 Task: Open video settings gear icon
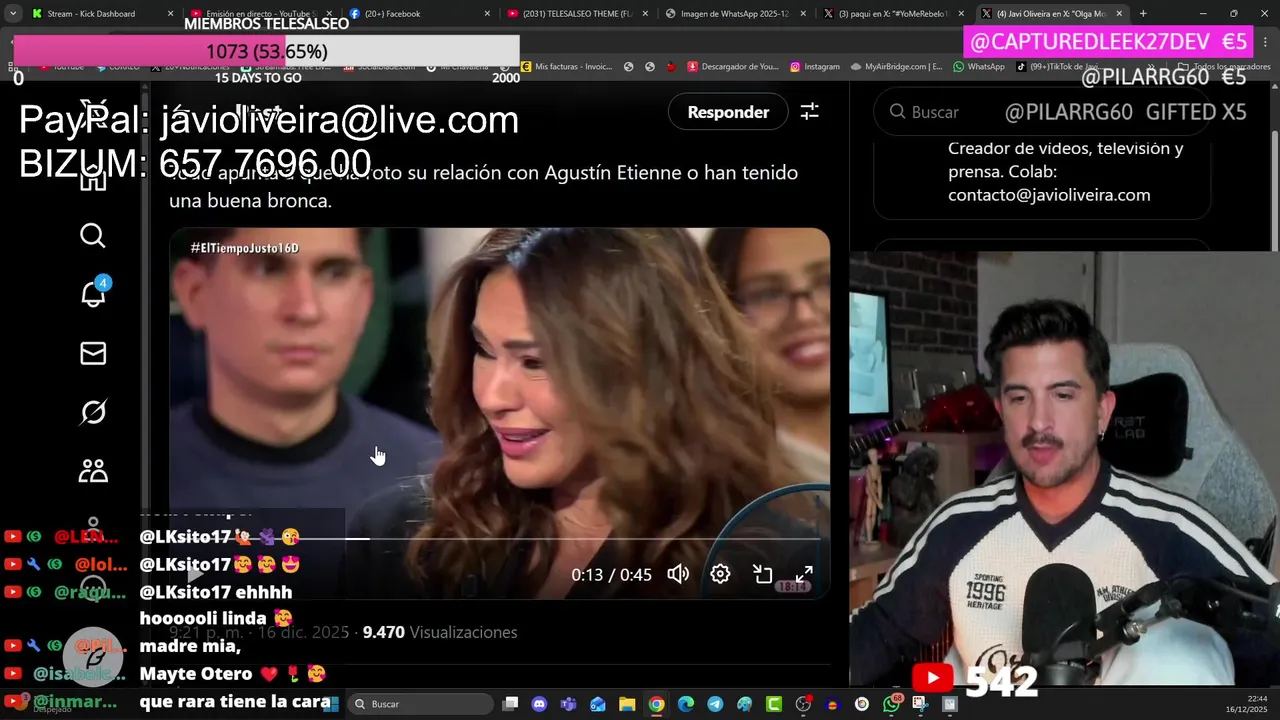(720, 574)
